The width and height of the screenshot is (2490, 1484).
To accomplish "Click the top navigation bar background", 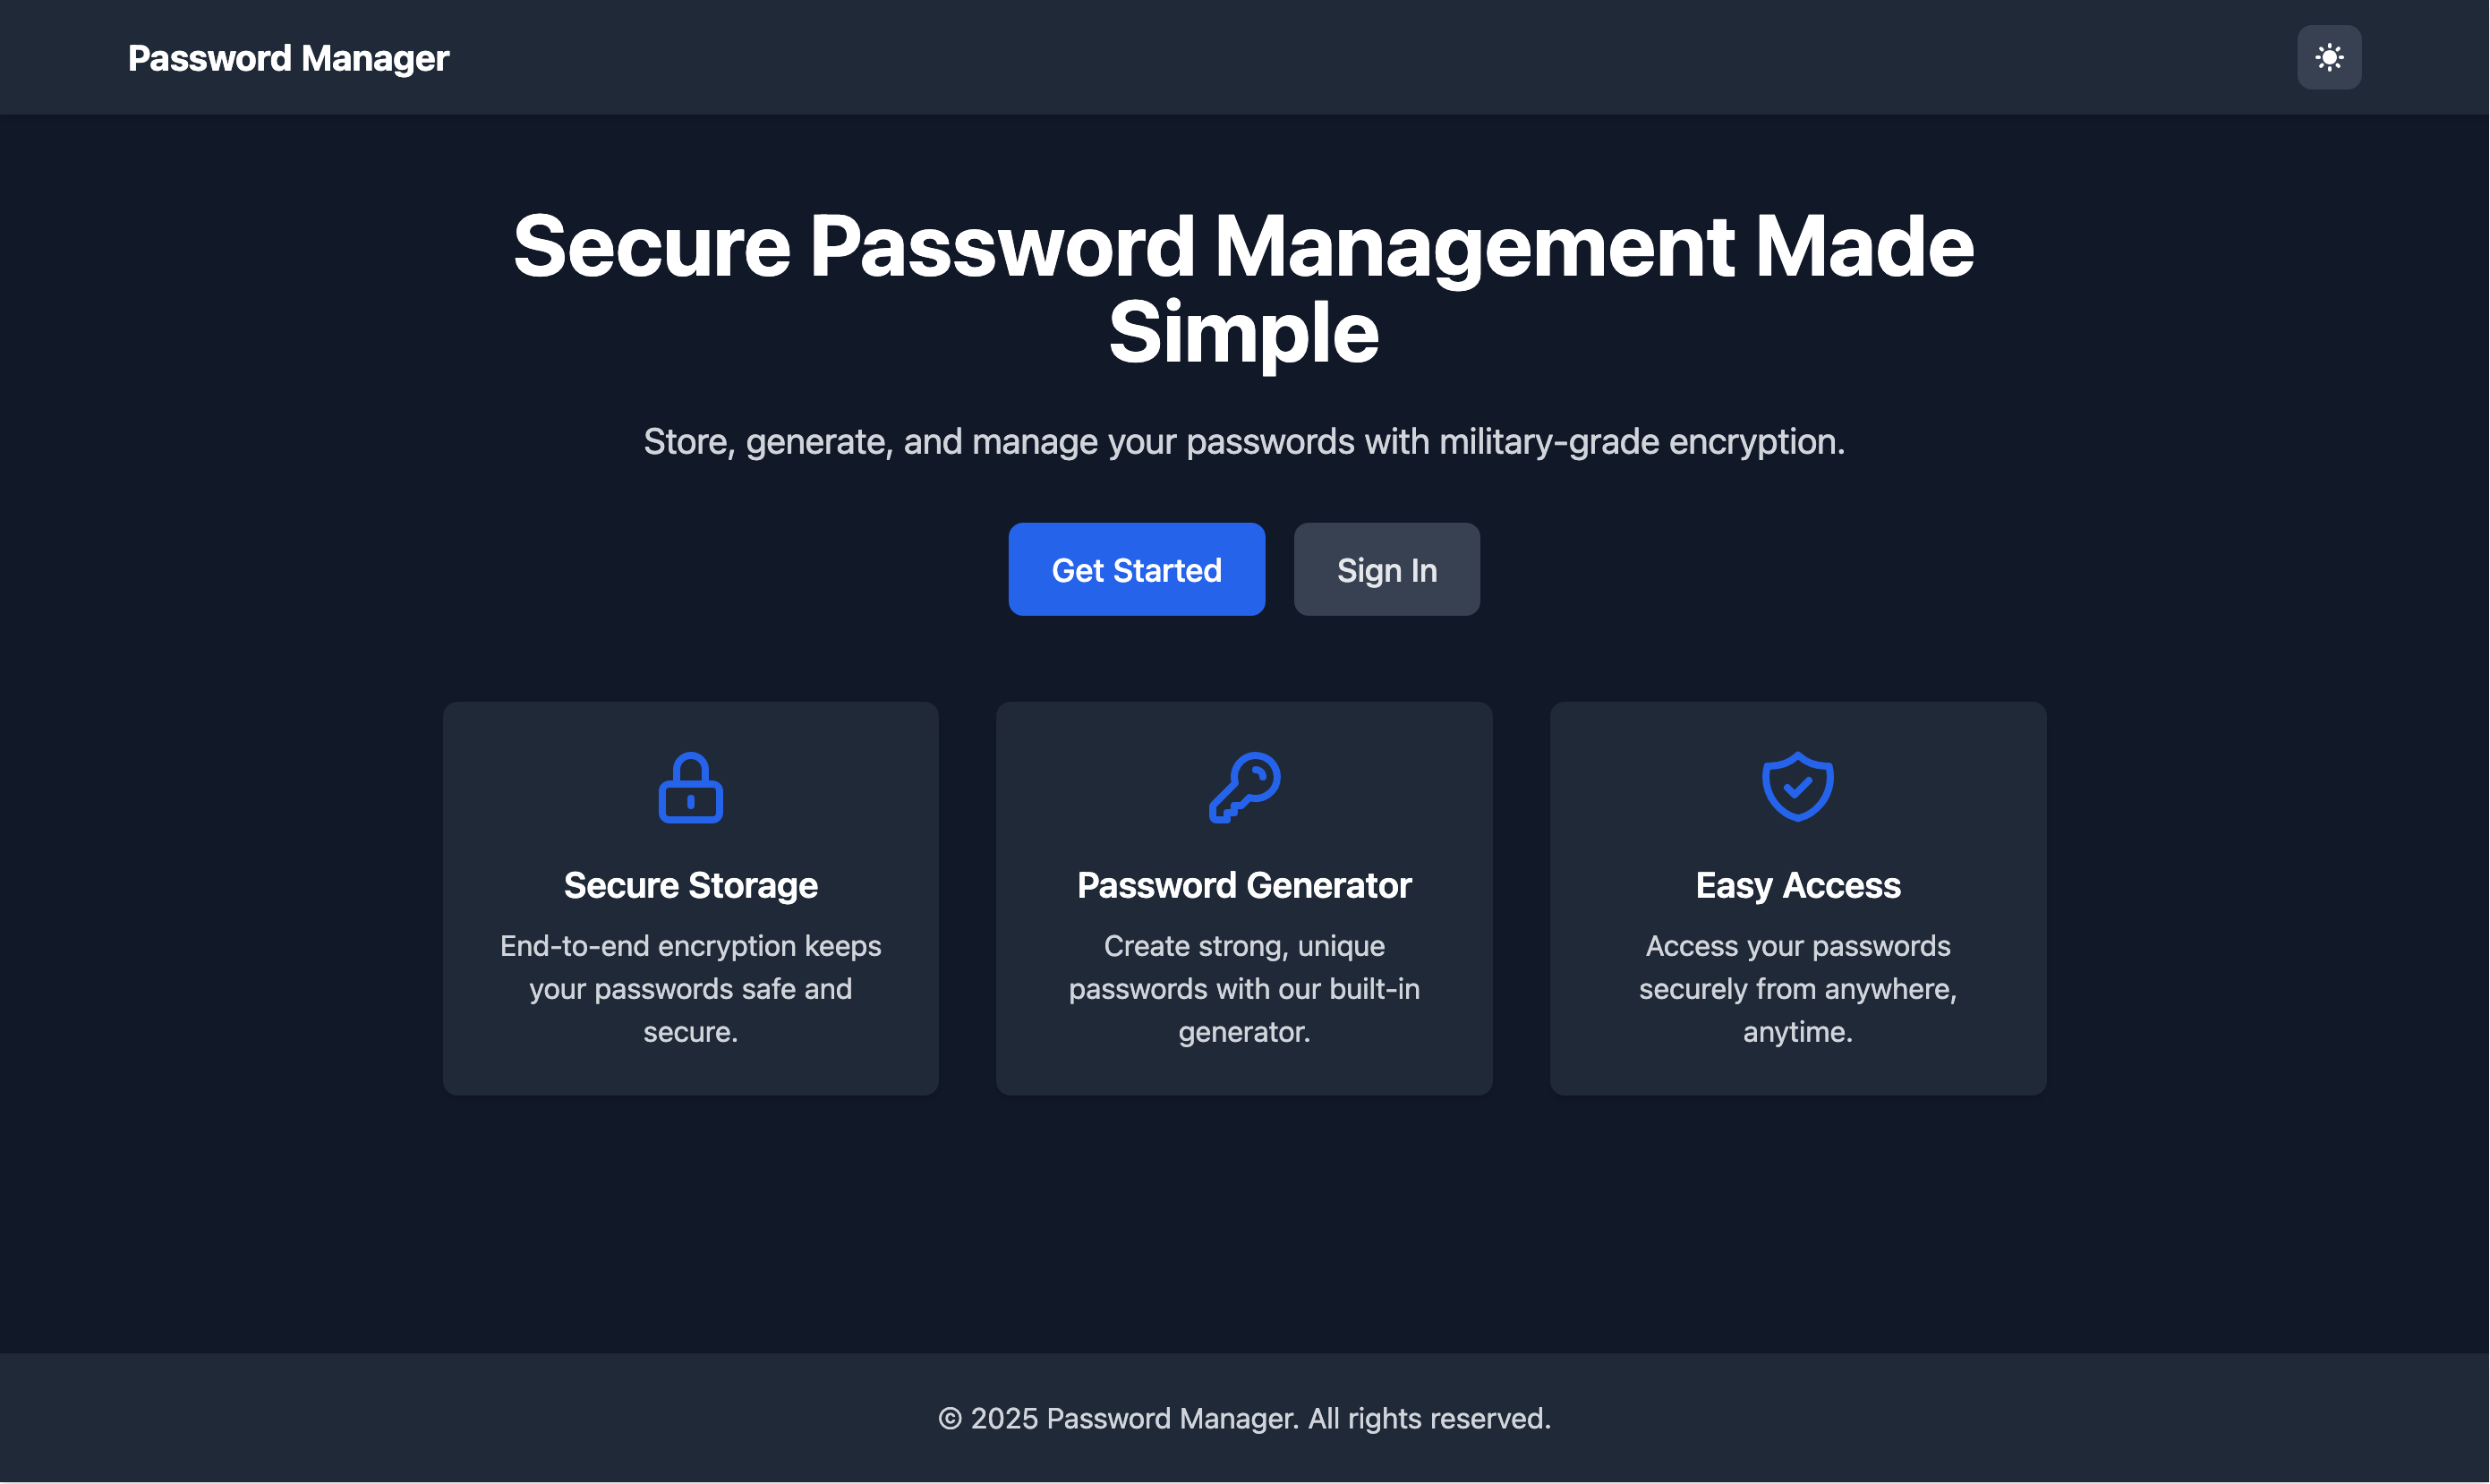I will [x=1300, y=57].
